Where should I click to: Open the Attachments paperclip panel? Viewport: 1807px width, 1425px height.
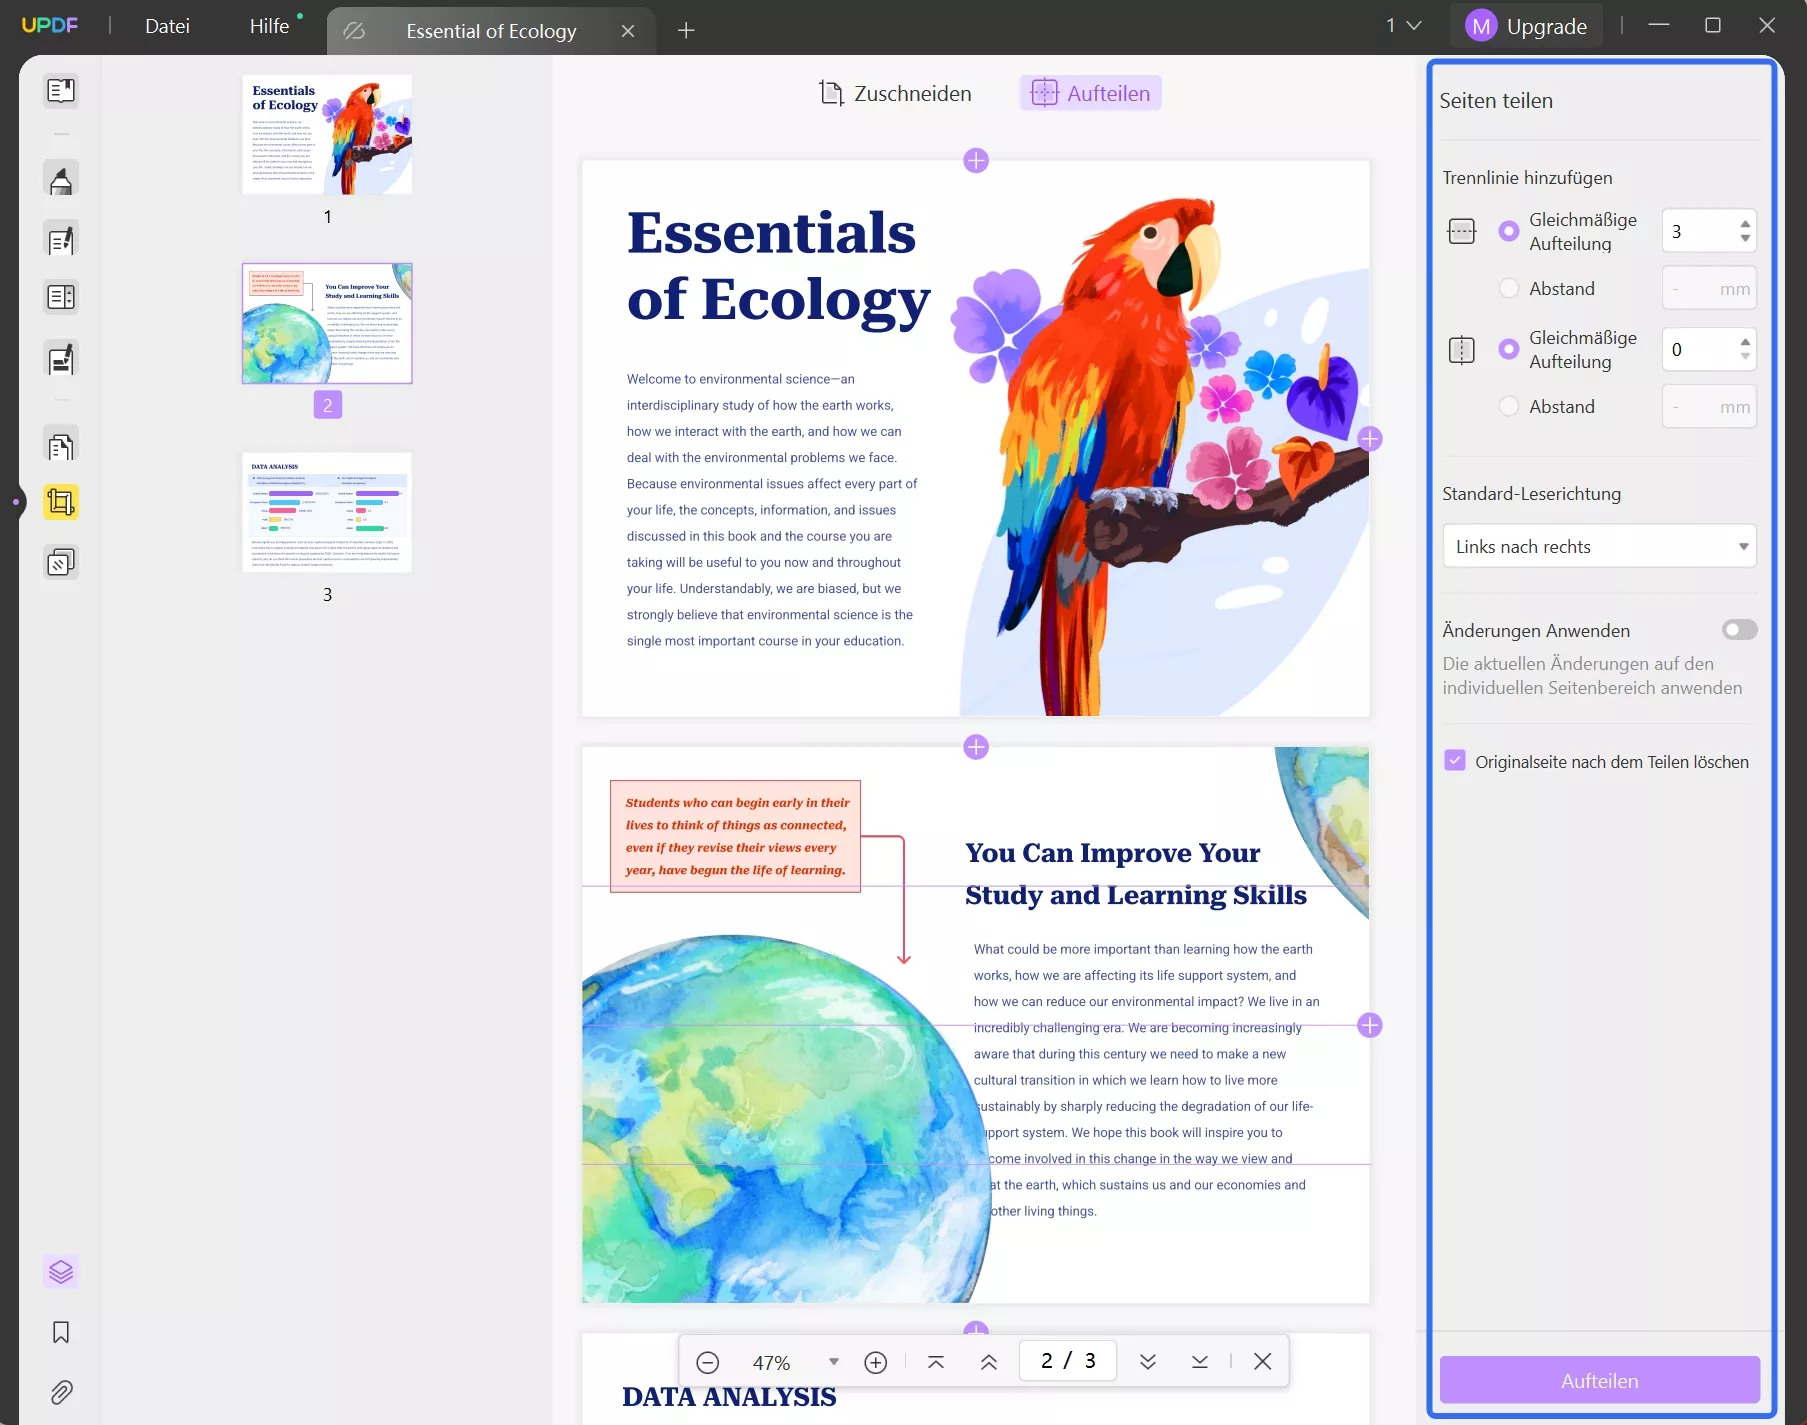pos(61,1392)
